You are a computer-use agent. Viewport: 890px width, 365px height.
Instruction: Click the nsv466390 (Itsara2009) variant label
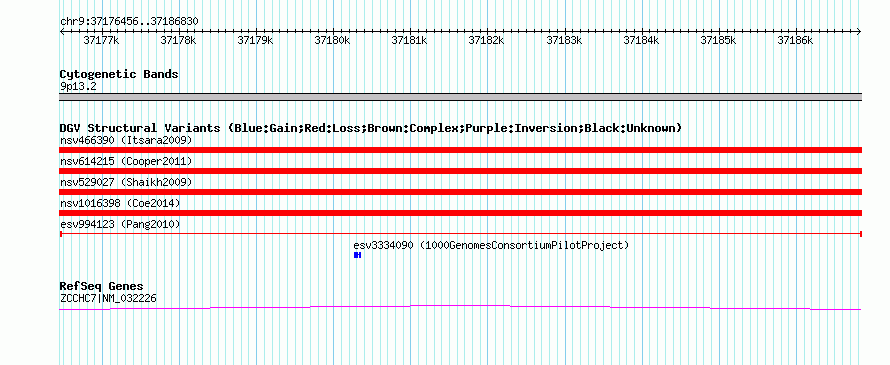tap(126, 140)
